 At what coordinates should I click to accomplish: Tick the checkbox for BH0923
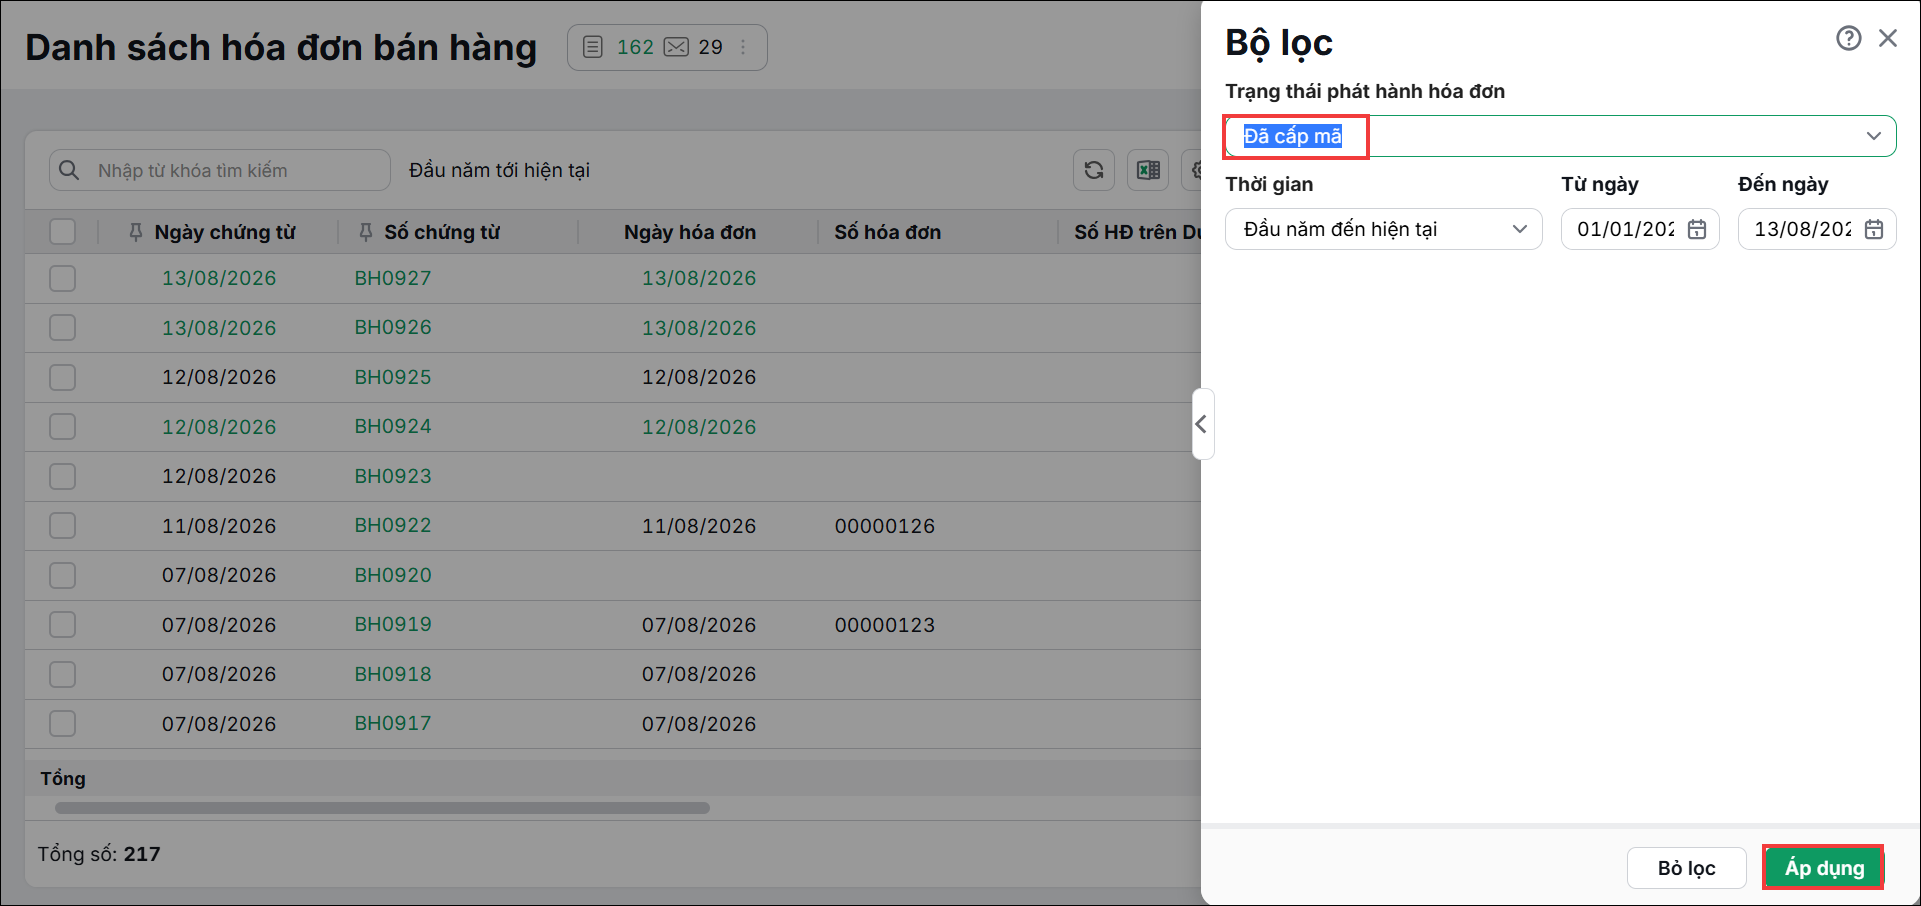pyautogui.click(x=63, y=476)
